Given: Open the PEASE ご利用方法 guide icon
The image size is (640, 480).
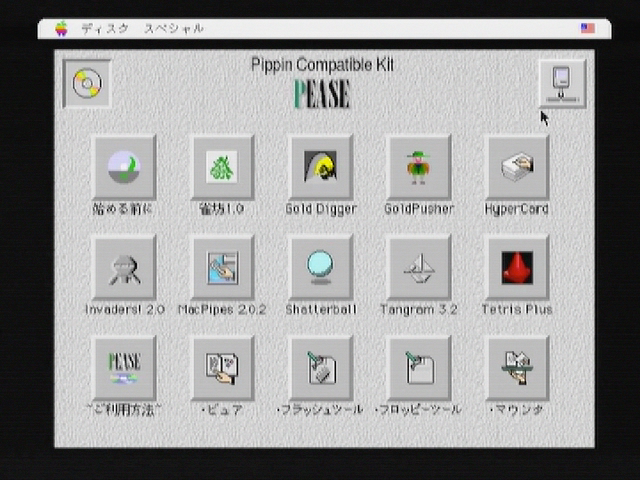Looking at the screenshot, I should click(124, 368).
